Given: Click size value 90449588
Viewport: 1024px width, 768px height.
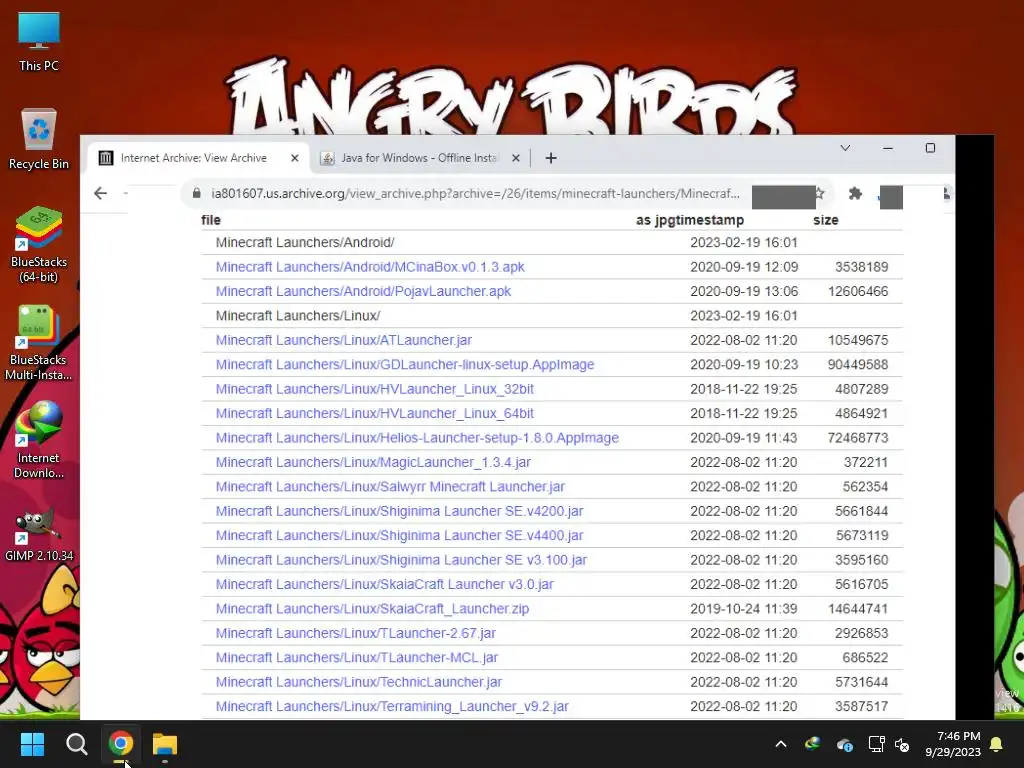Looking at the screenshot, I should click(857, 364).
